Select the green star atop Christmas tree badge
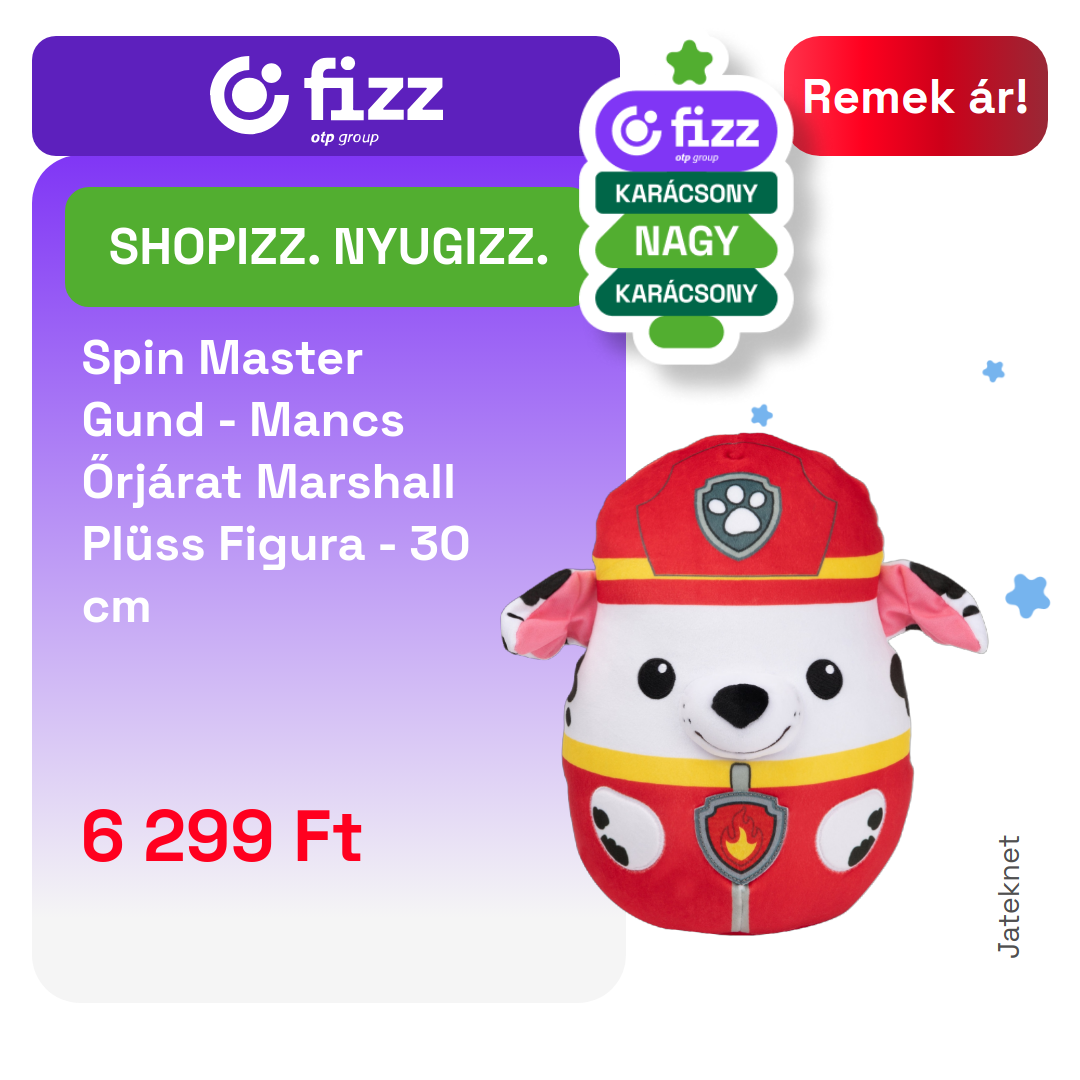 pyautogui.click(x=689, y=63)
